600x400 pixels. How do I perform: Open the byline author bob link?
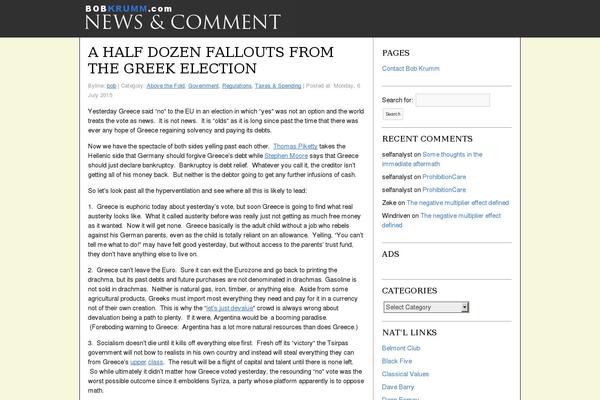pyautogui.click(x=112, y=86)
